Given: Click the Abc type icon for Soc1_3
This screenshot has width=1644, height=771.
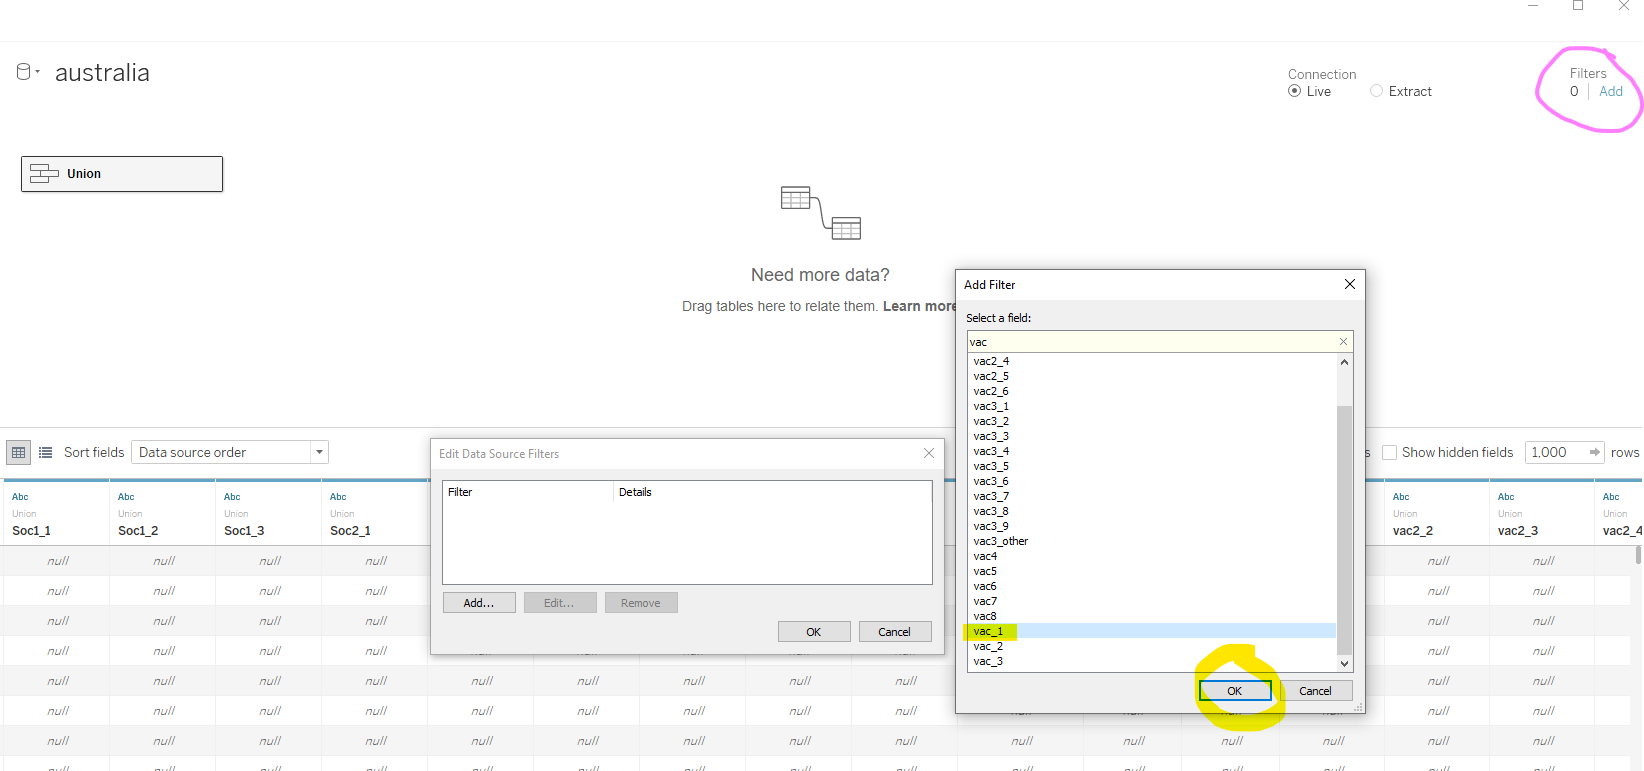Looking at the screenshot, I should 232,497.
